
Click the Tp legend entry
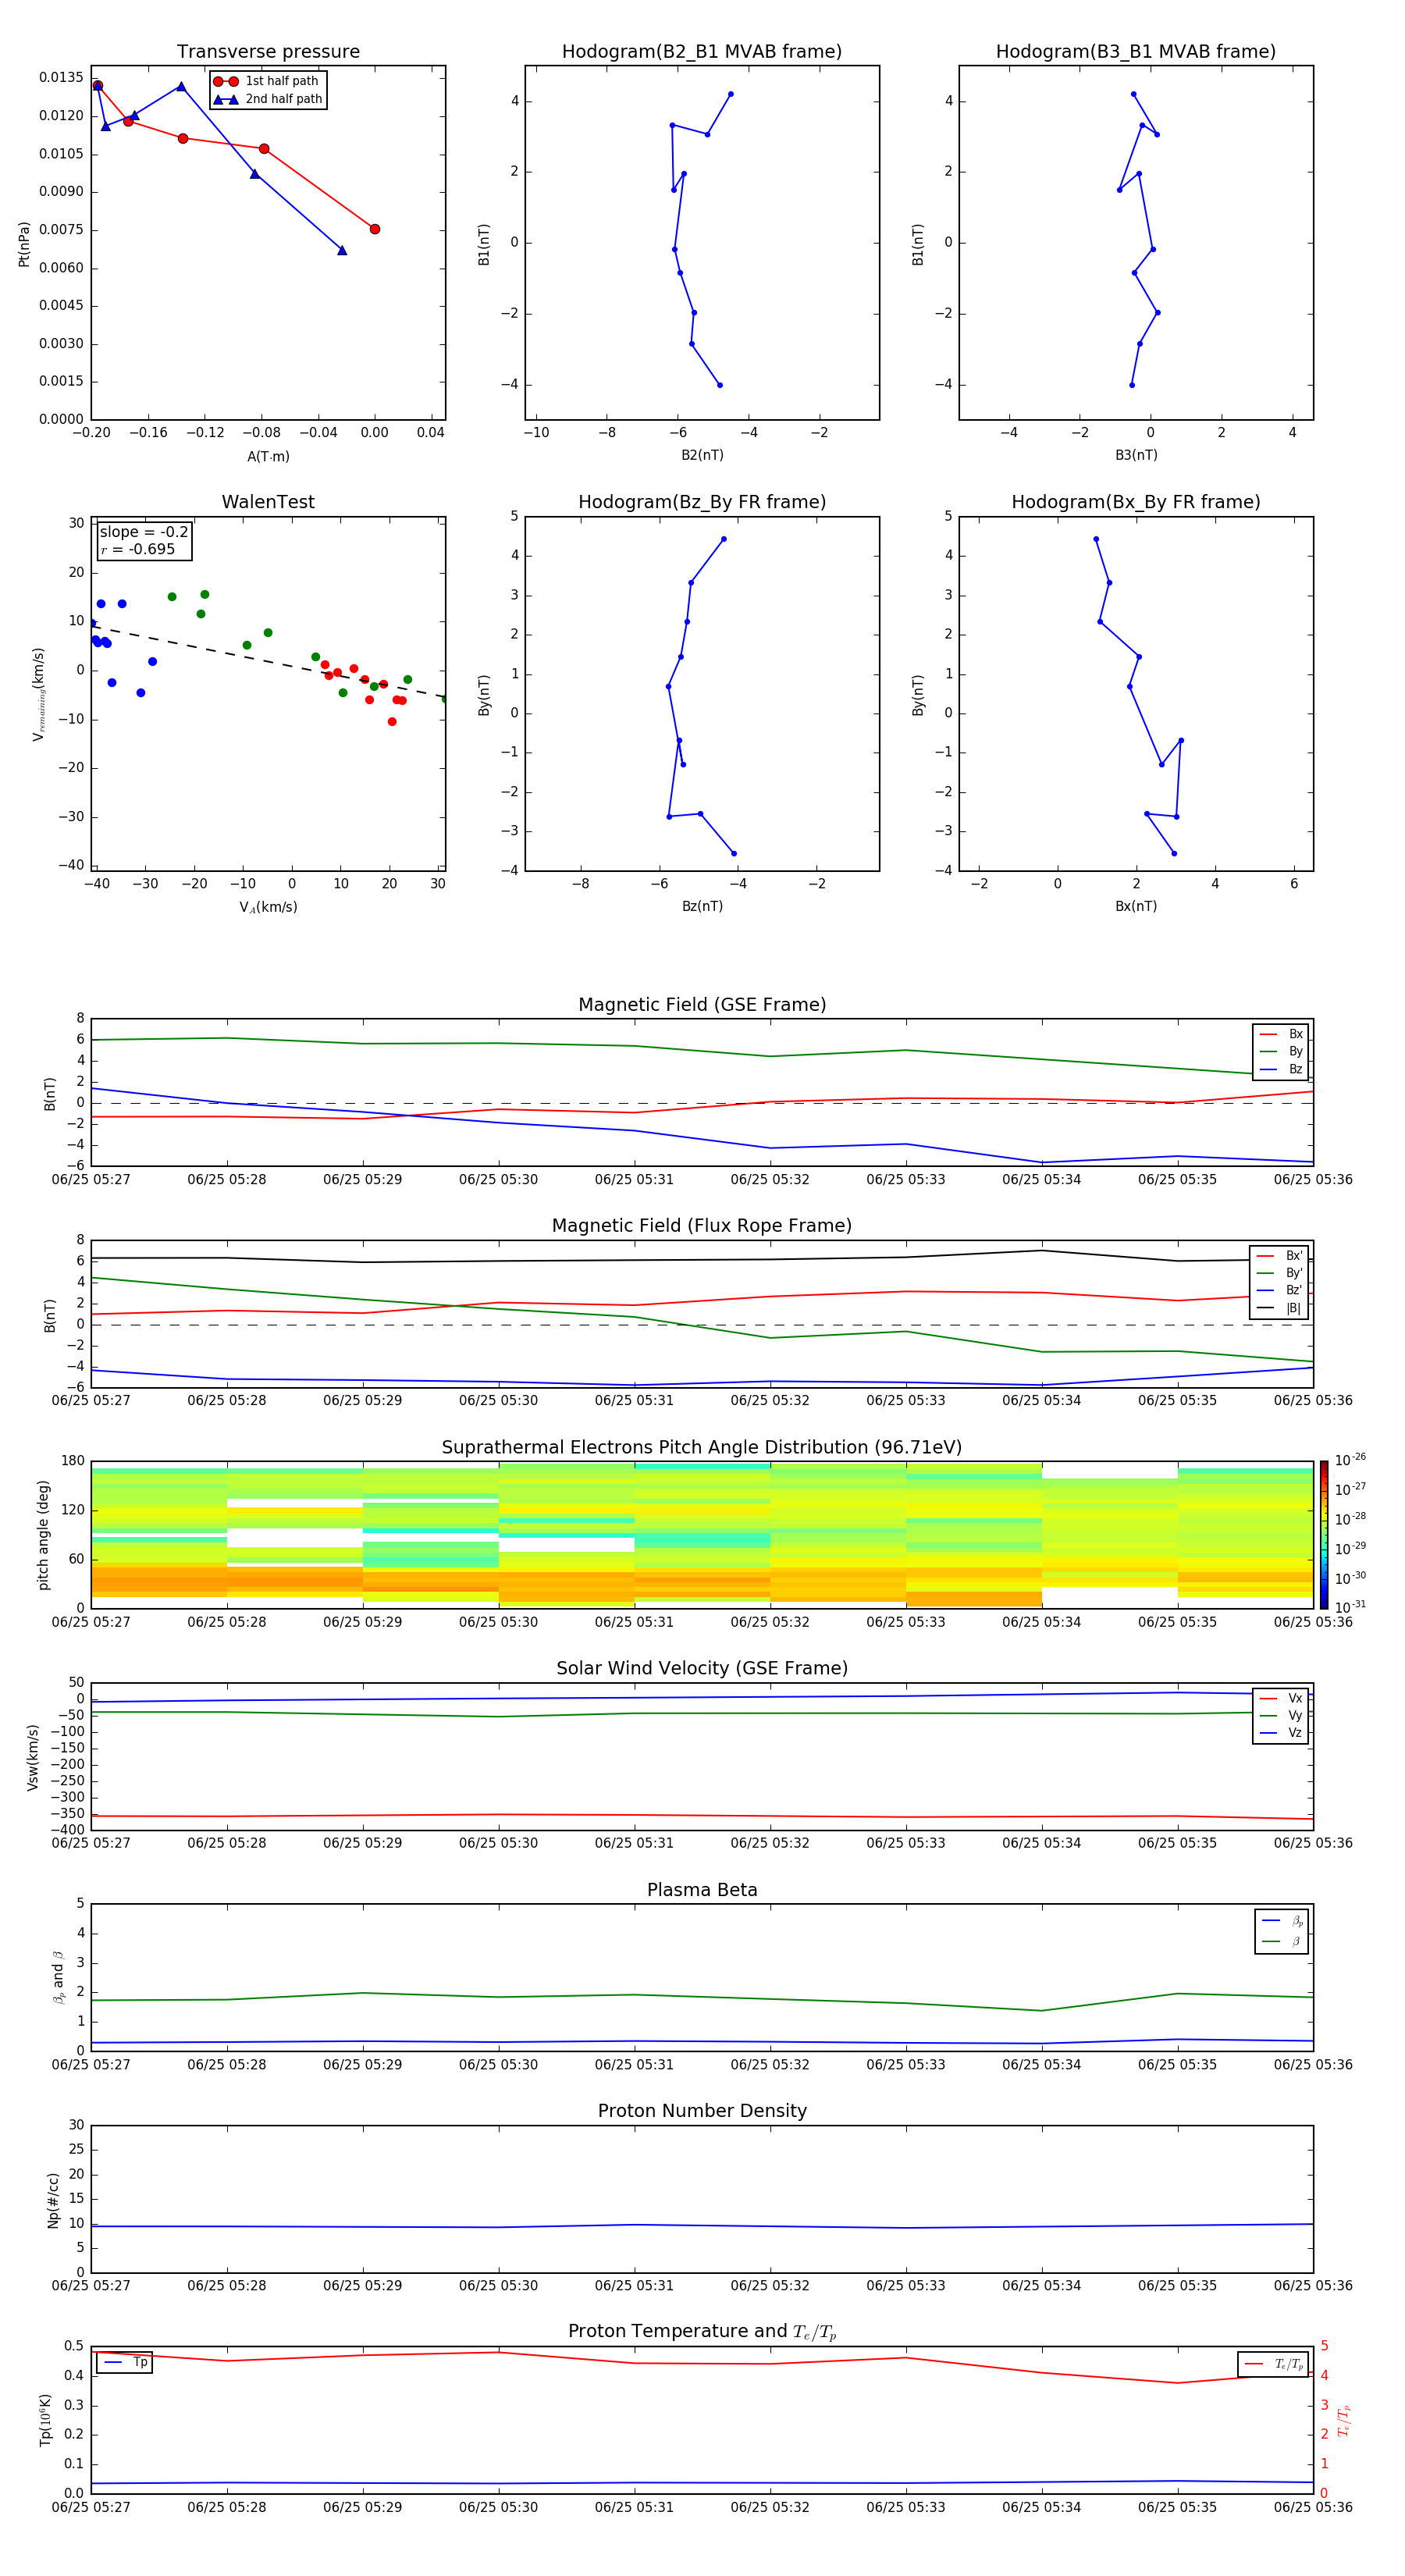(125, 2363)
